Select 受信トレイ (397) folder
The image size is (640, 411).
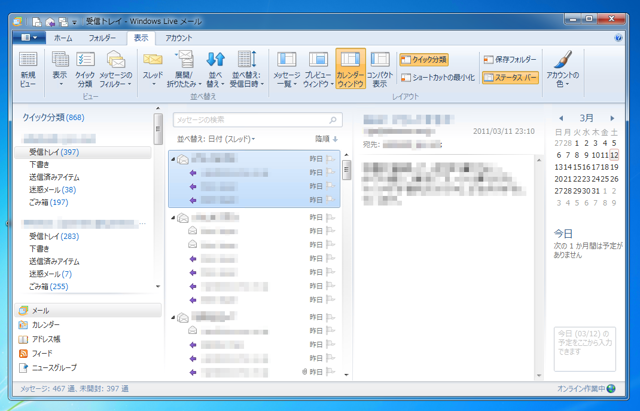(x=83, y=152)
